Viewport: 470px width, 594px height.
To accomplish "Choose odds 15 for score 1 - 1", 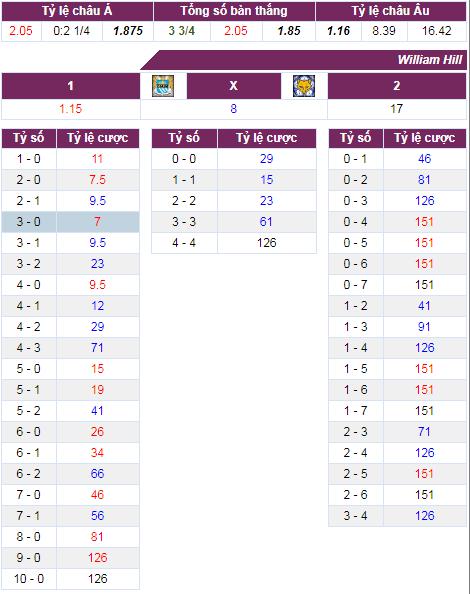I will pyautogui.click(x=267, y=180).
